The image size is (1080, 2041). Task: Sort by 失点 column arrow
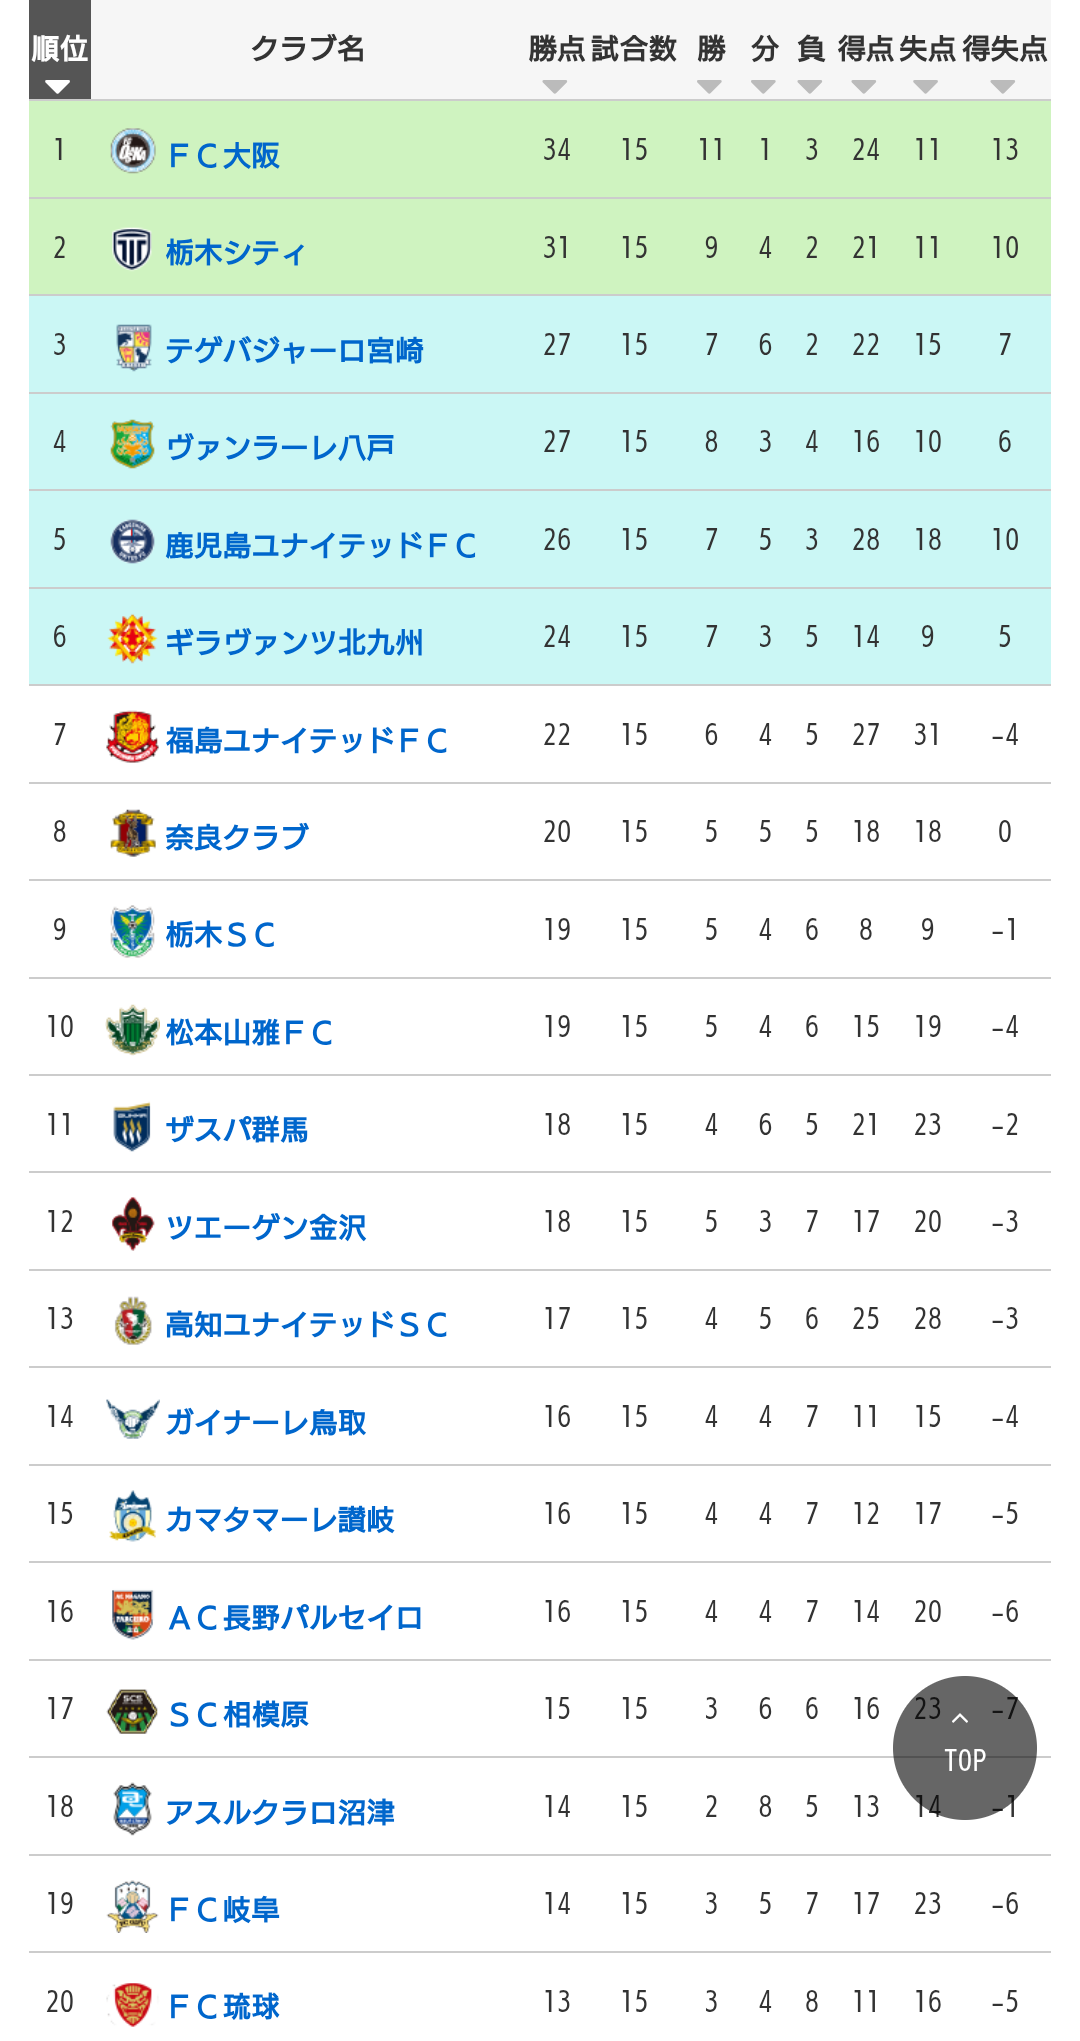click(x=926, y=87)
